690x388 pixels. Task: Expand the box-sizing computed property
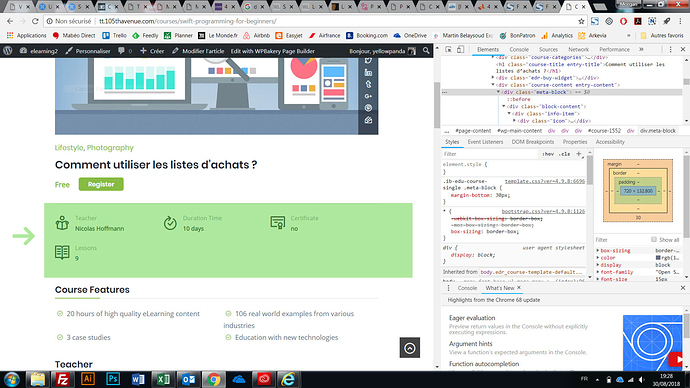coord(598,251)
